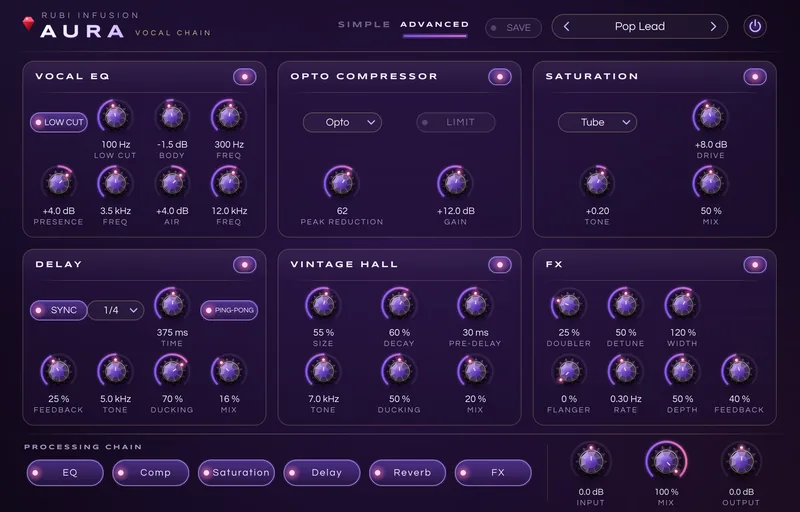This screenshot has width=800, height=512.
Task: Click the delay MIX 16% knob
Action: [229, 371]
